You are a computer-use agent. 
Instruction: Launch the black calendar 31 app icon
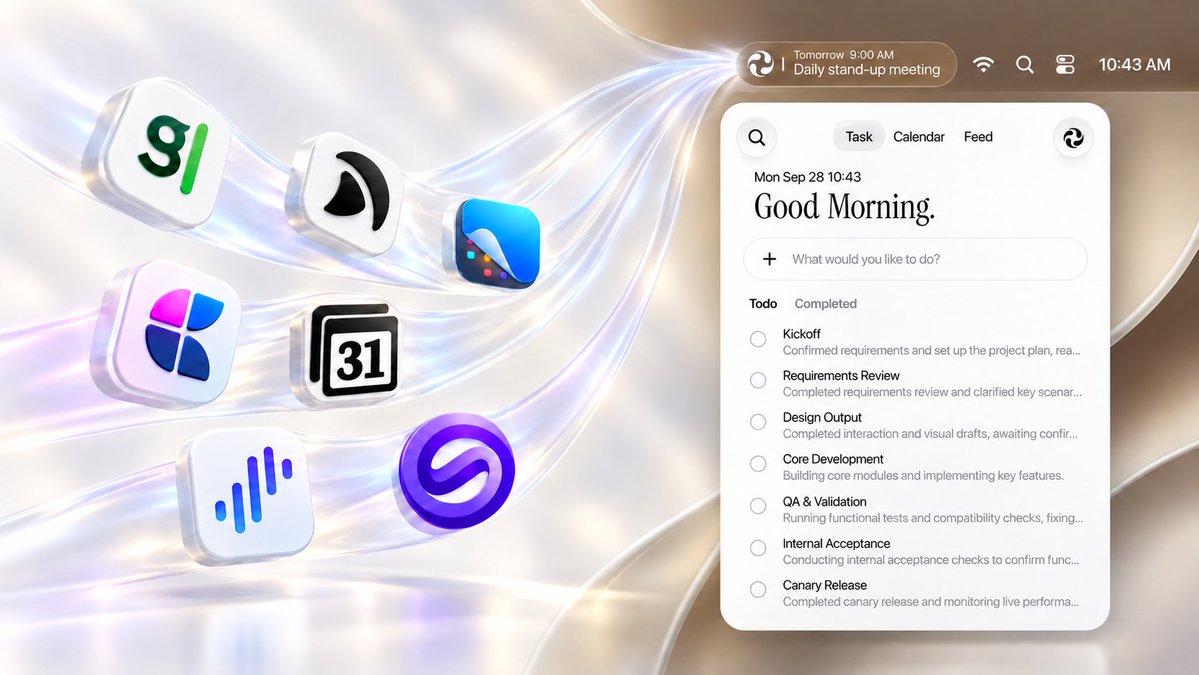(x=350, y=352)
